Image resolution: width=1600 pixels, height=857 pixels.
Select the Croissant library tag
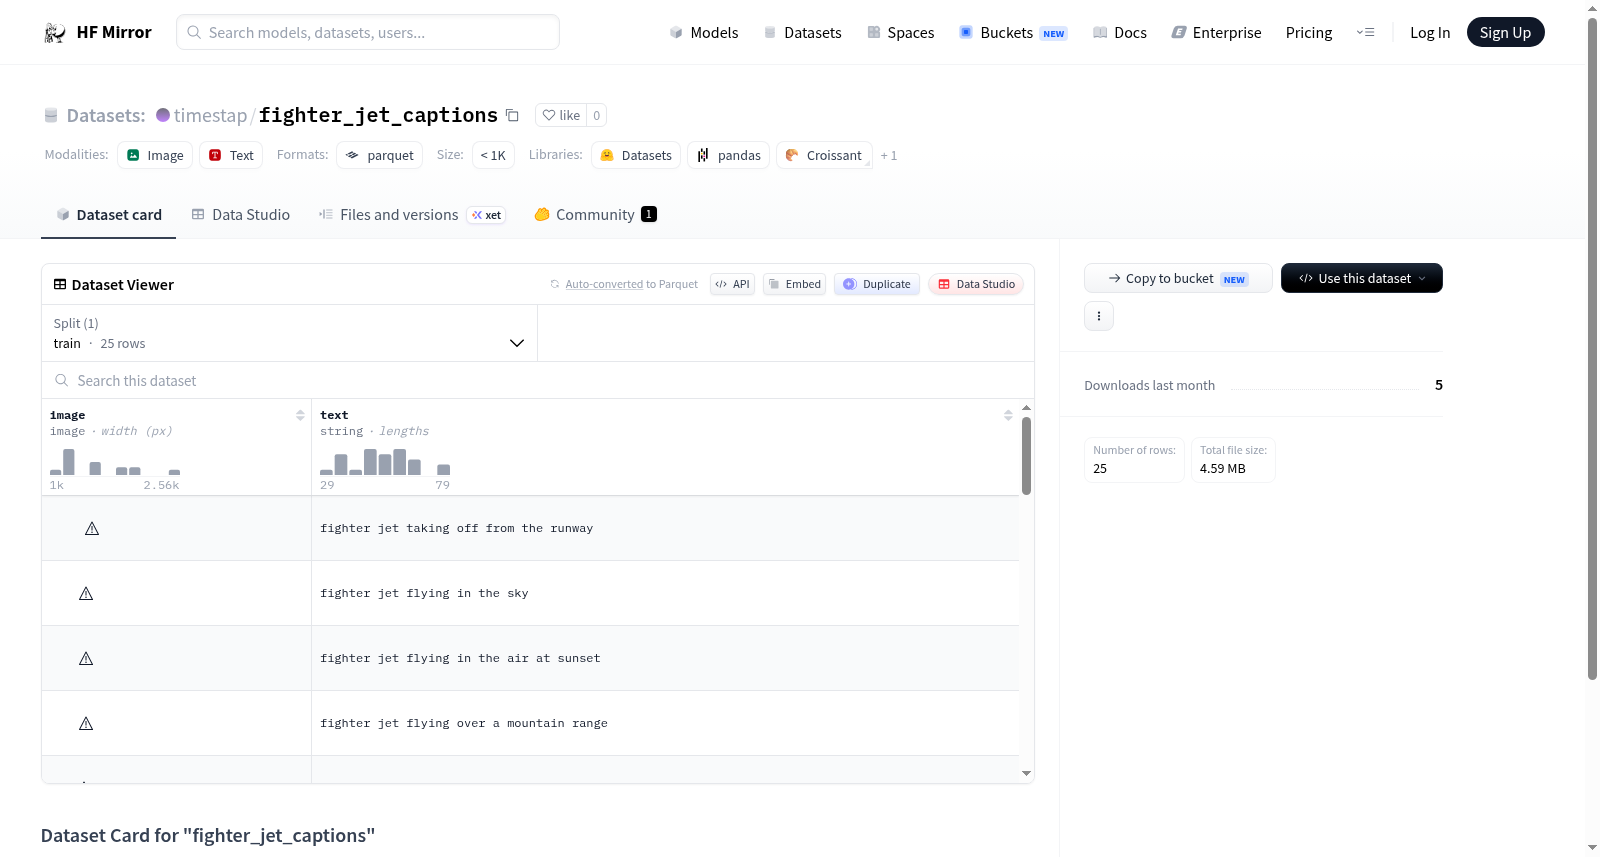tap(824, 155)
